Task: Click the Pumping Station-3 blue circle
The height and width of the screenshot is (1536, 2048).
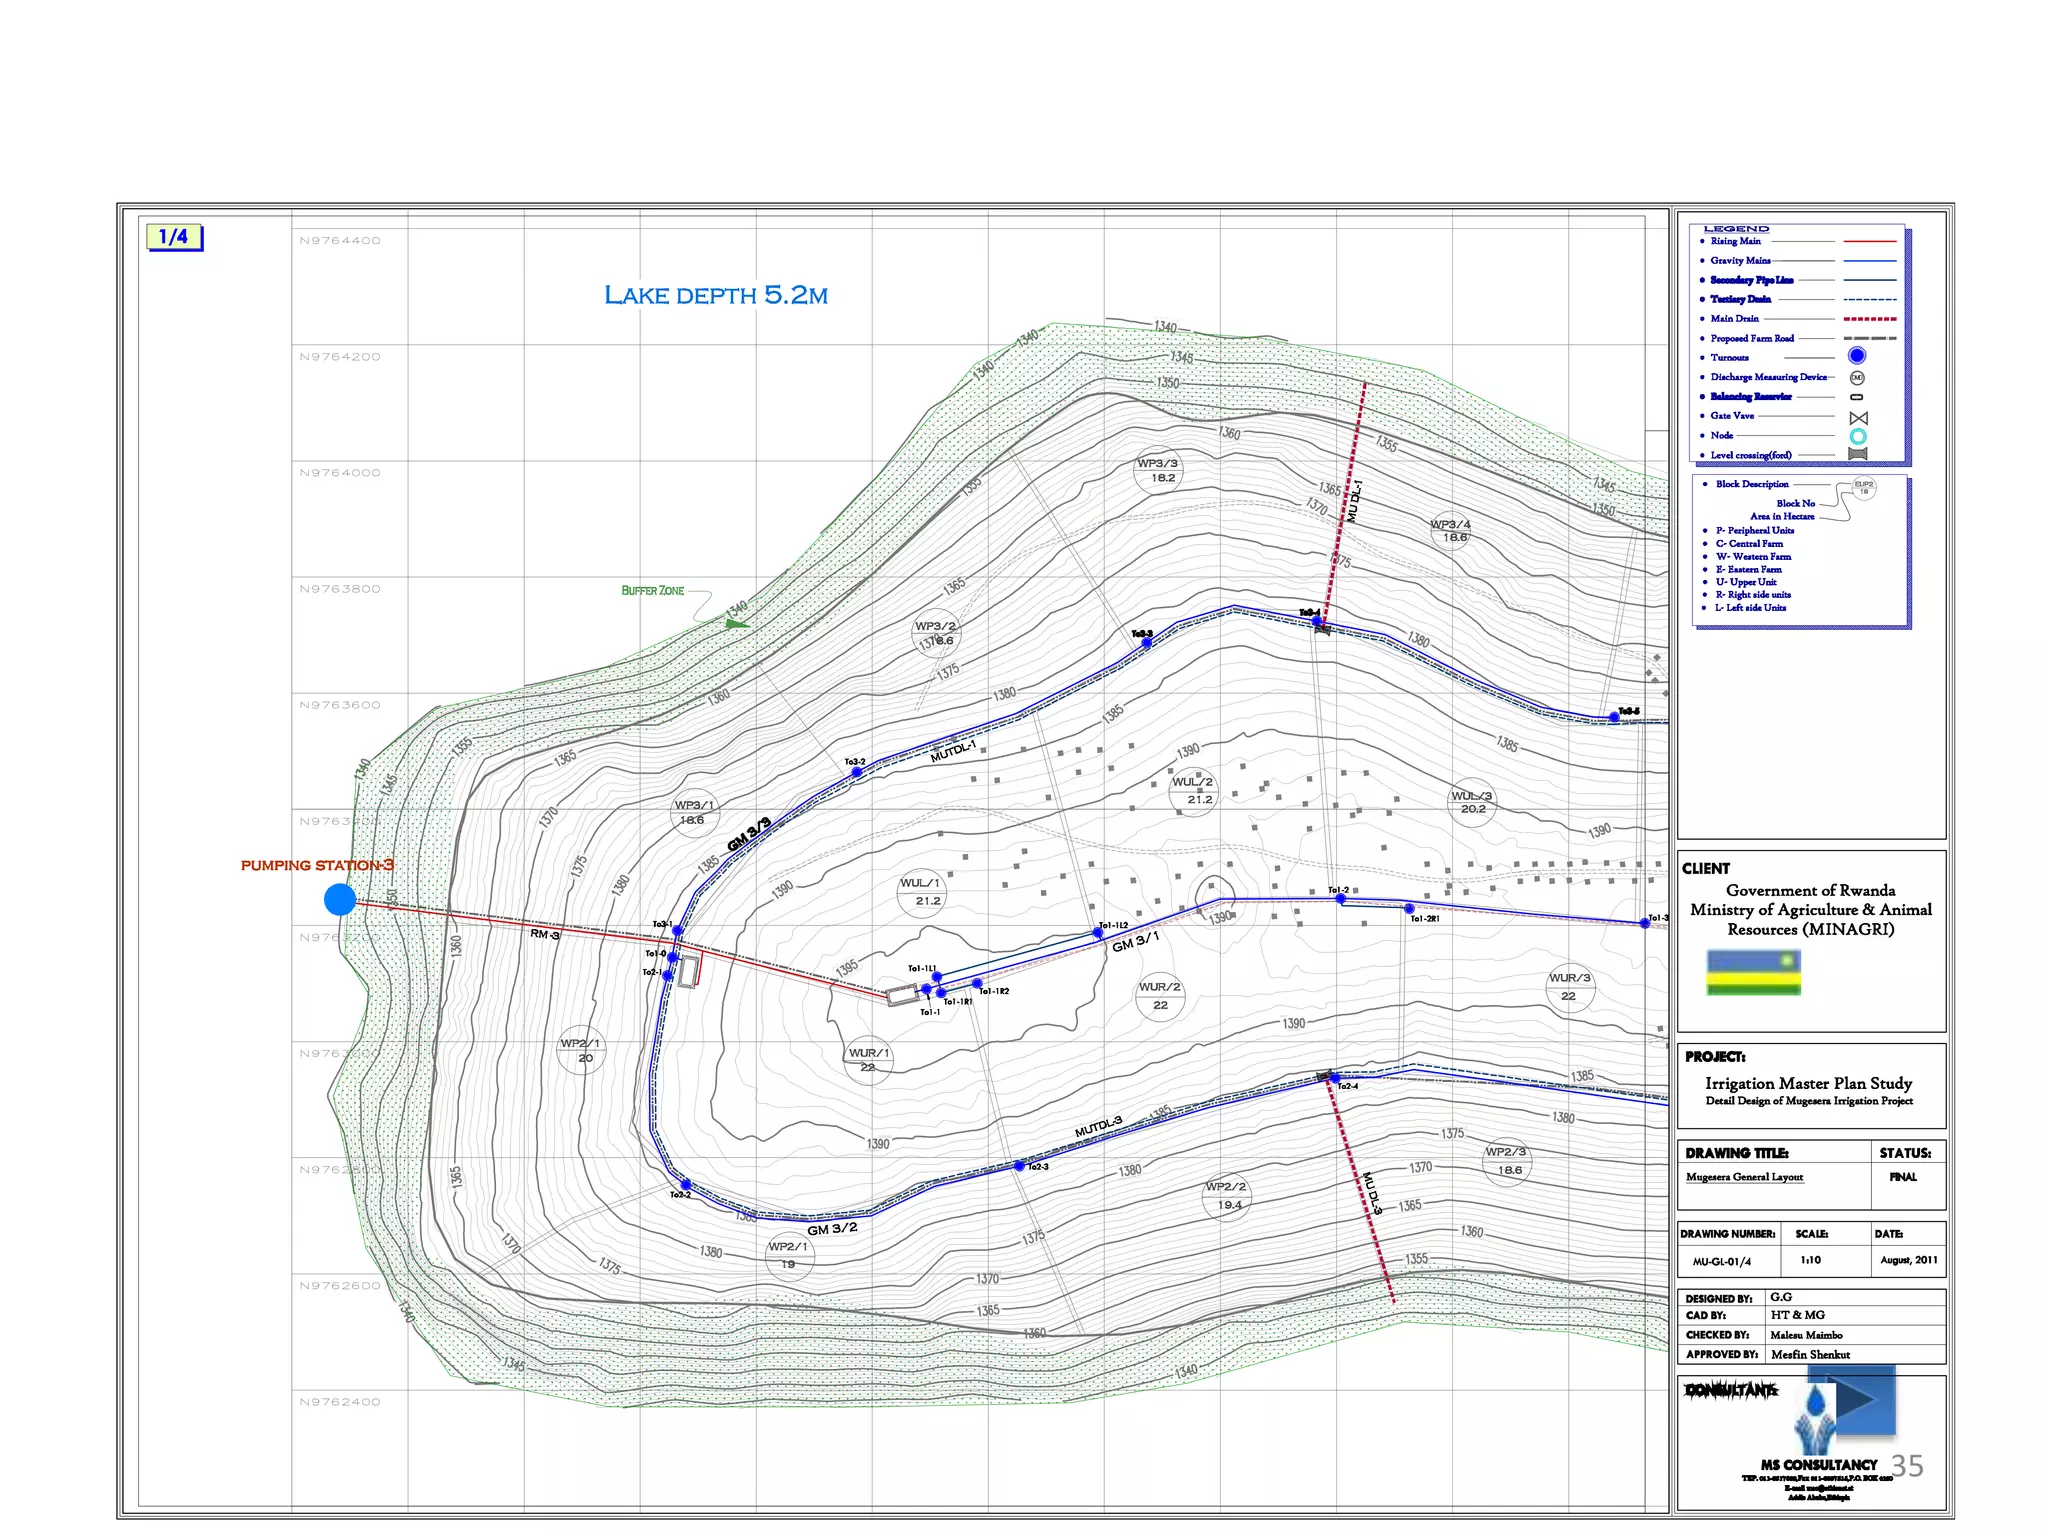Action: click(x=340, y=899)
